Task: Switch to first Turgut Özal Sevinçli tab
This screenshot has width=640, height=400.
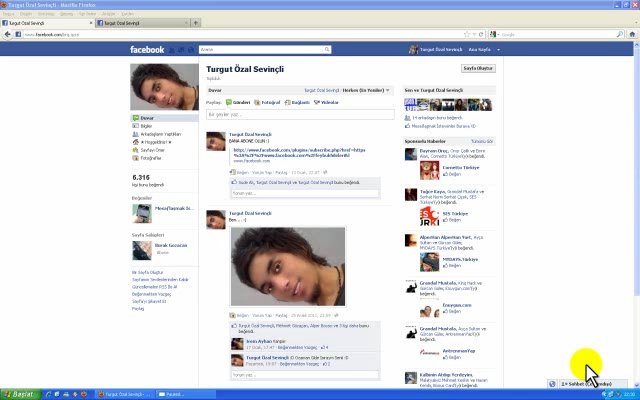Action: point(45,23)
